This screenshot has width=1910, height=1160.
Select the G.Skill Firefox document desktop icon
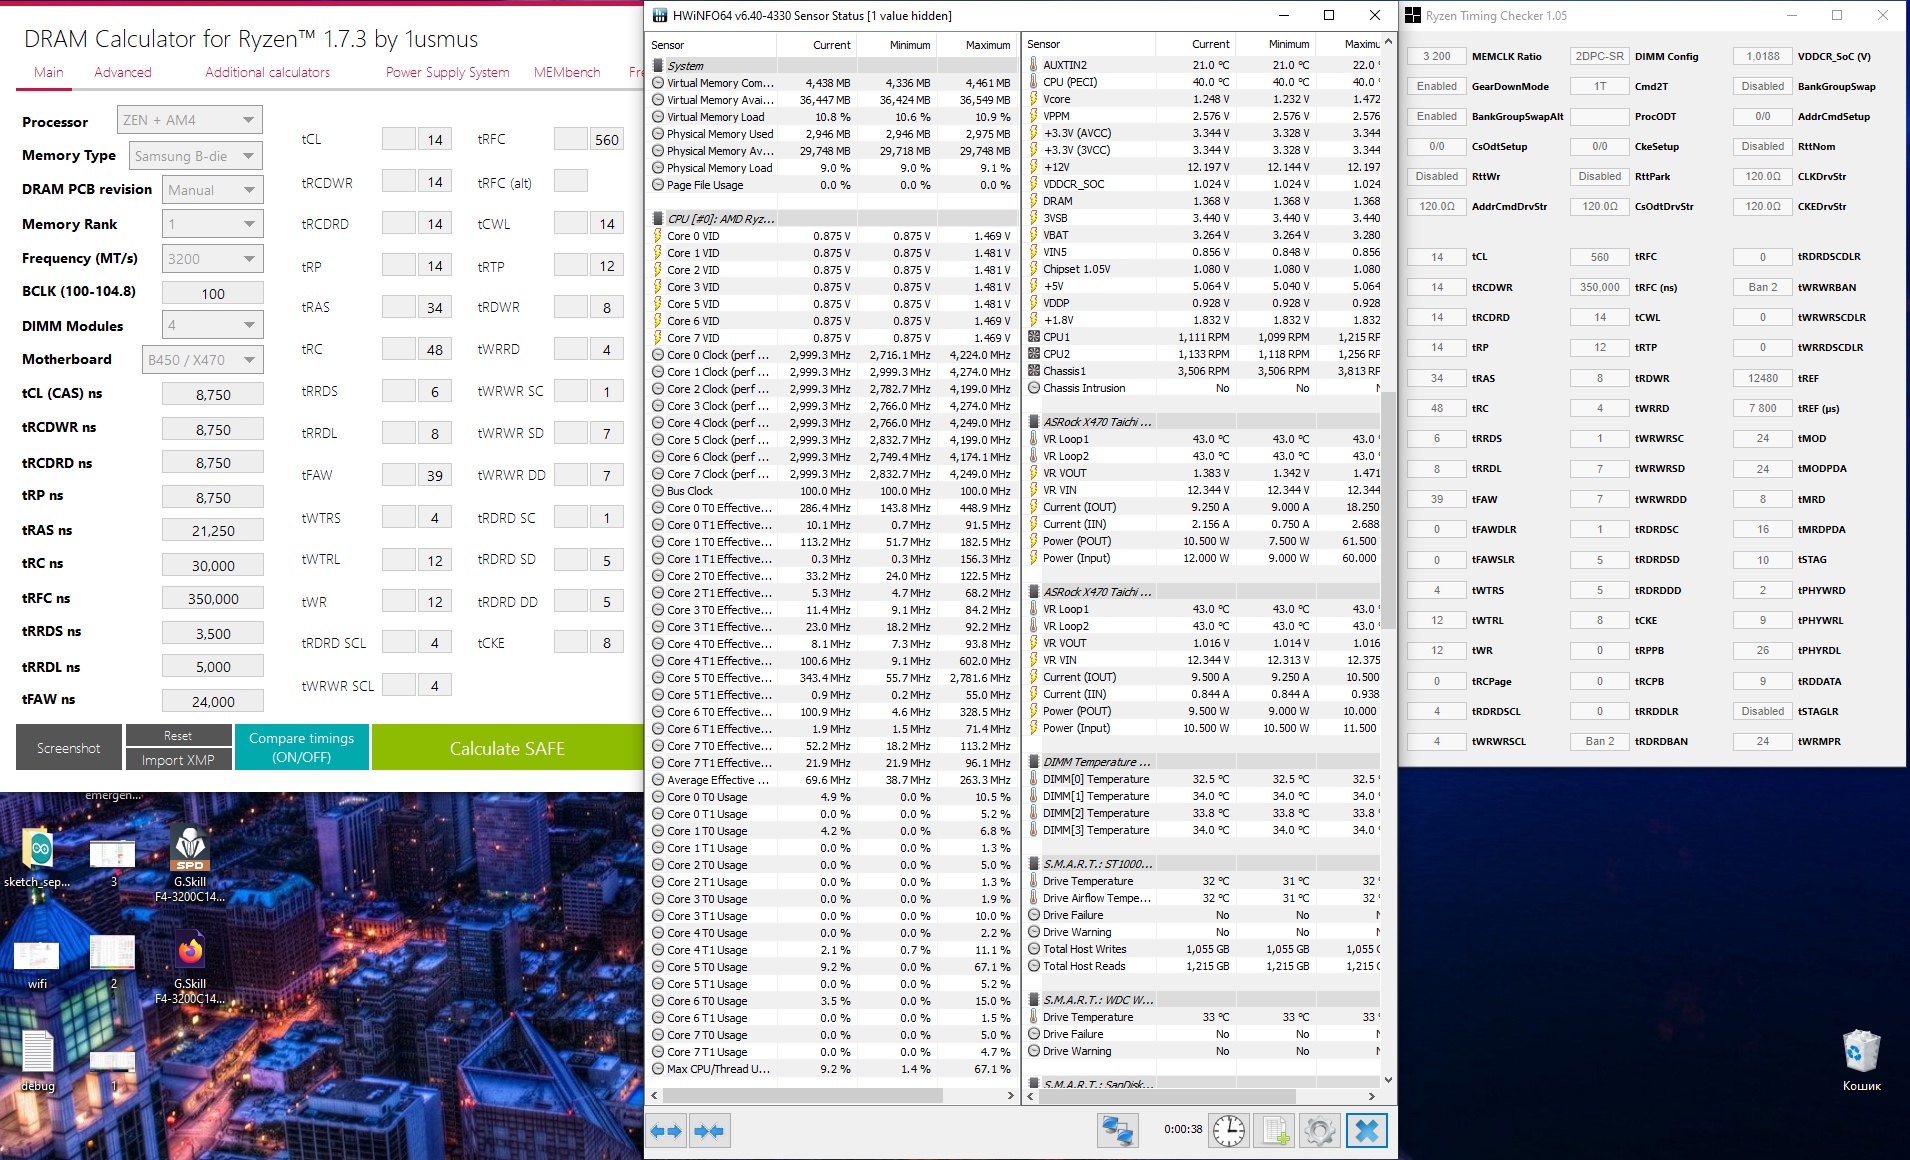[190, 968]
